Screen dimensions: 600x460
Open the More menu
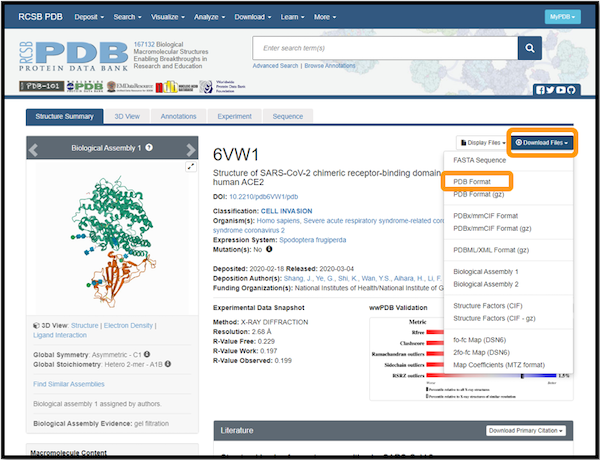click(325, 17)
